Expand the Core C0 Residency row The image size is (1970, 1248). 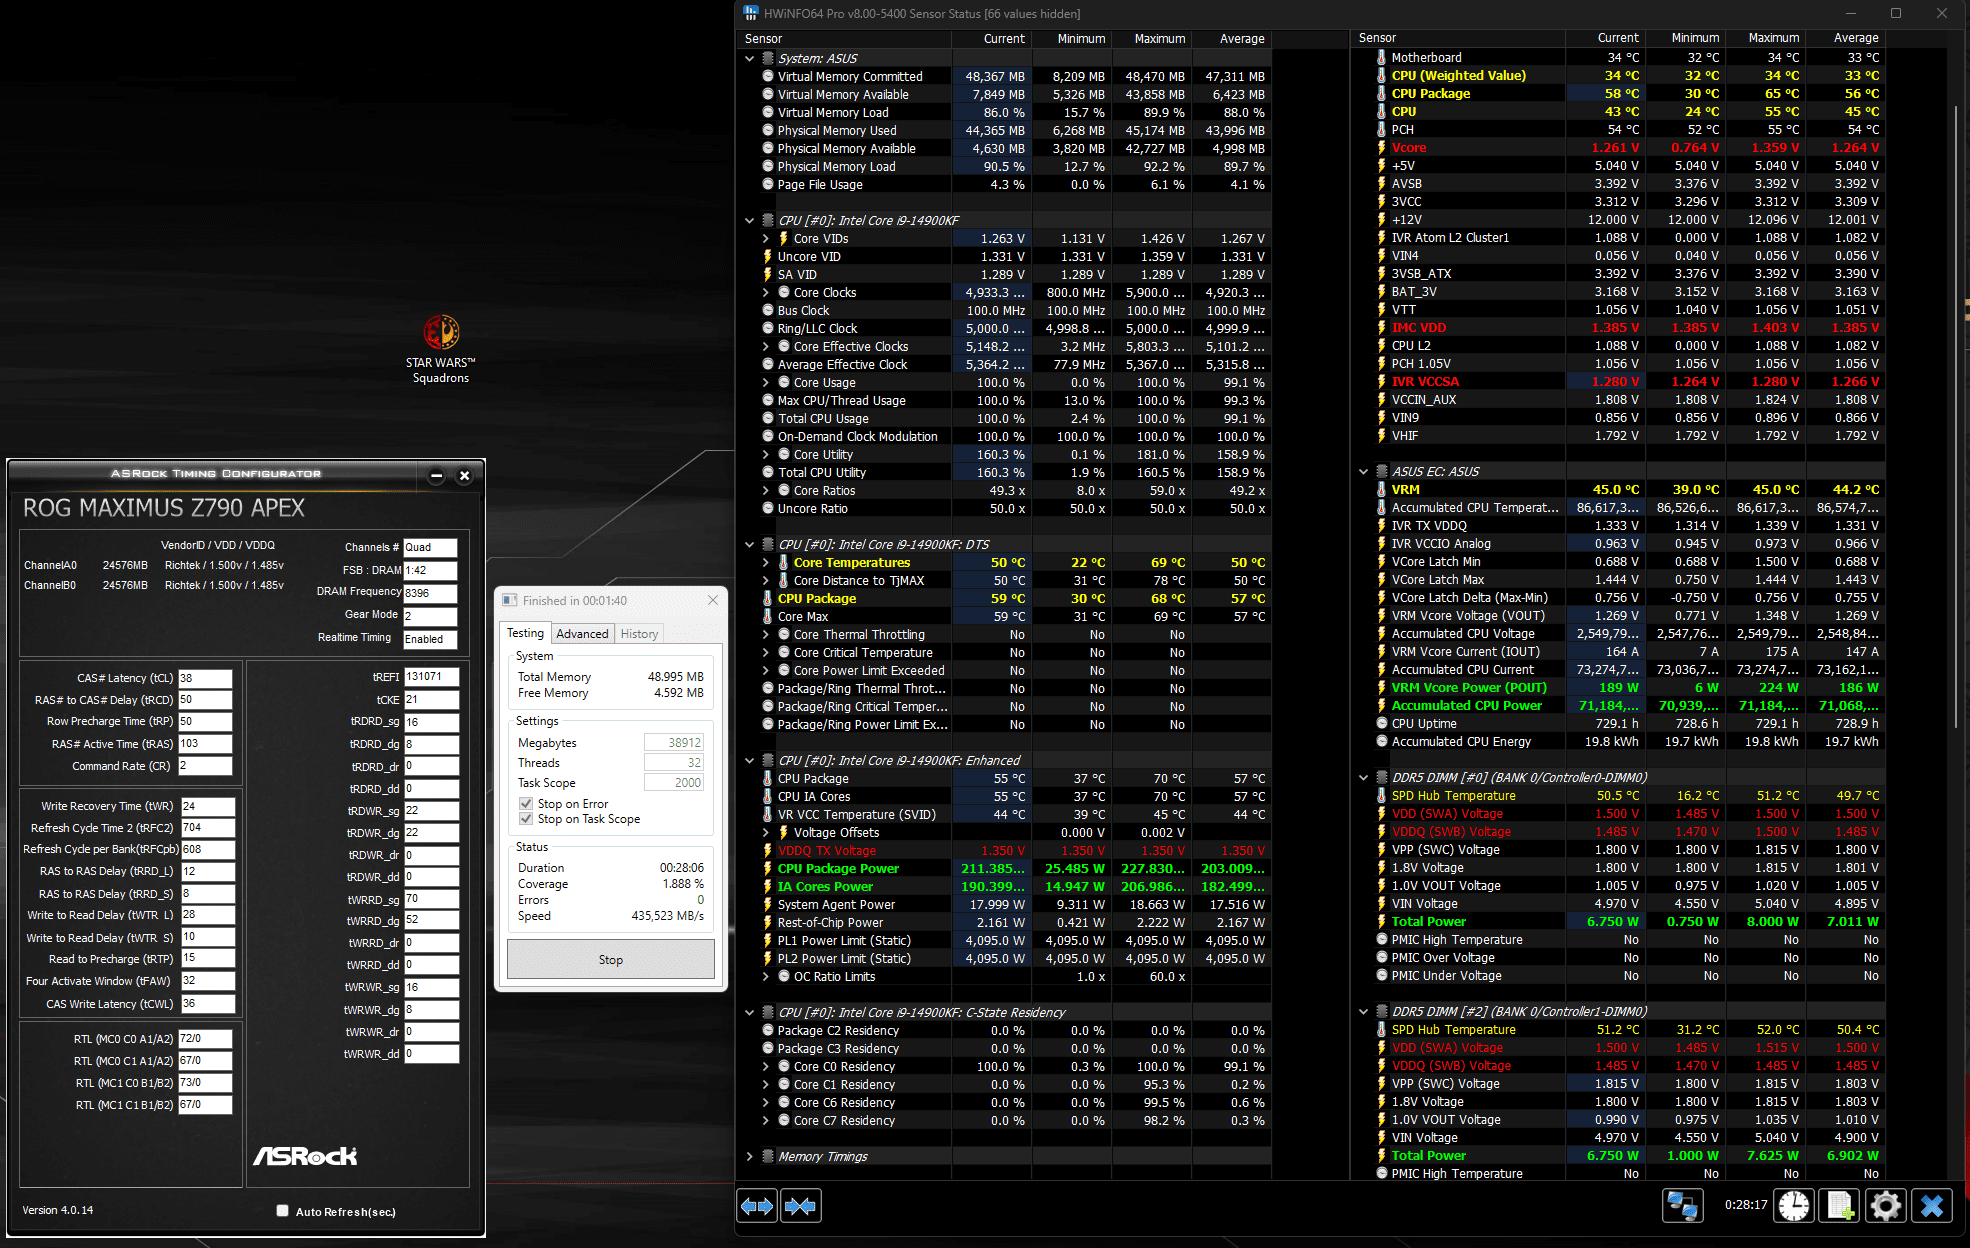766,1067
